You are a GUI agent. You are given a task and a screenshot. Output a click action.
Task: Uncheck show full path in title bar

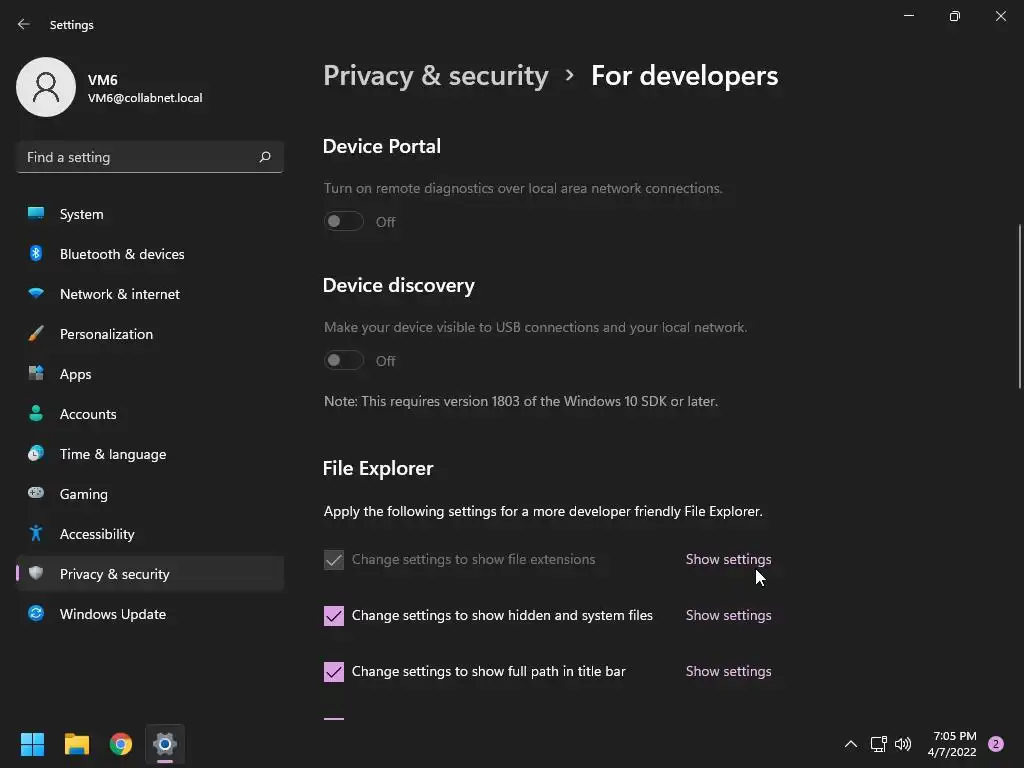click(x=334, y=672)
